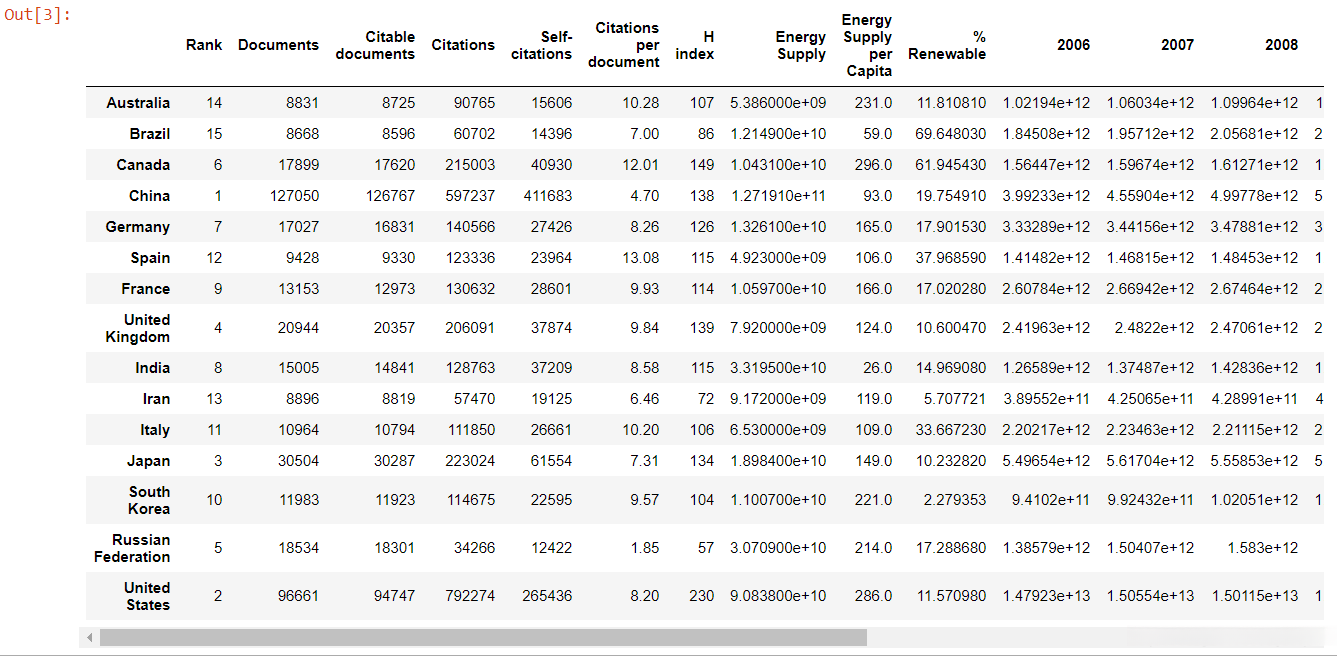
Task: Click the Citable documents column header
Action: (x=375, y=45)
